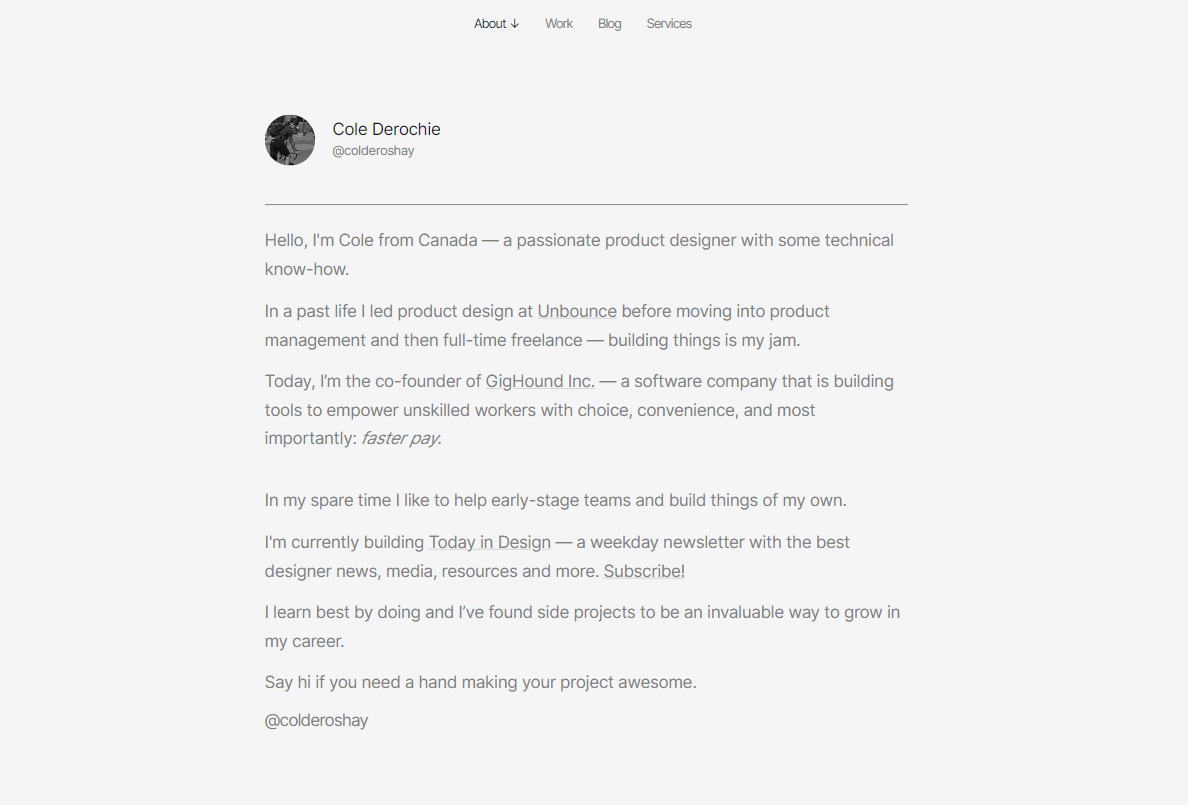The height and width of the screenshot is (805, 1188).
Task: Open the Today in Design newsletter link
Action: (489, 542)
